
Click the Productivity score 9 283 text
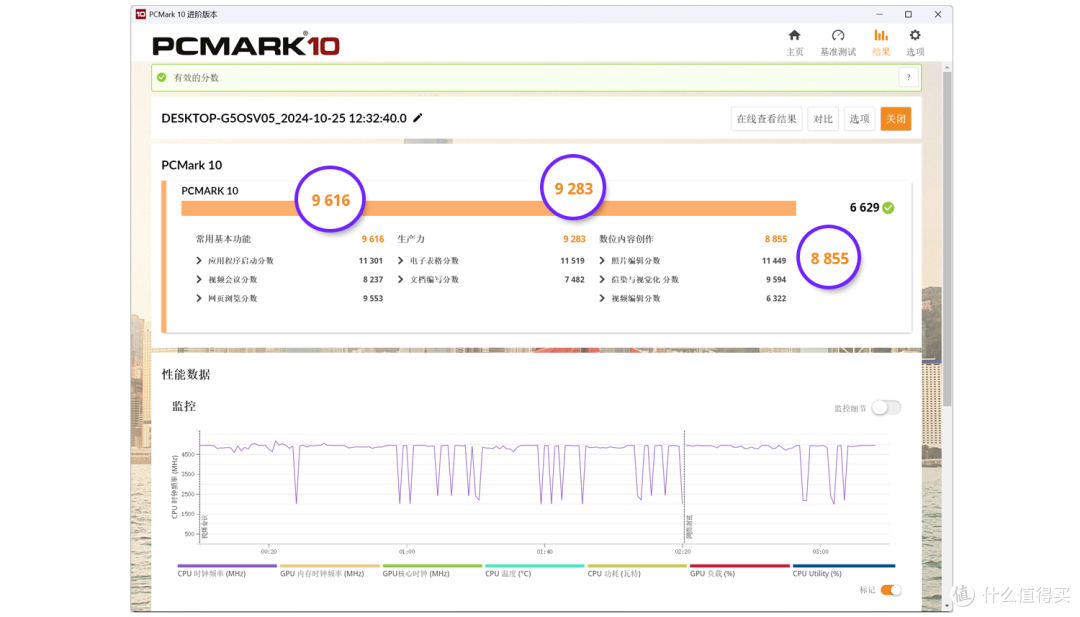(574, 239)
